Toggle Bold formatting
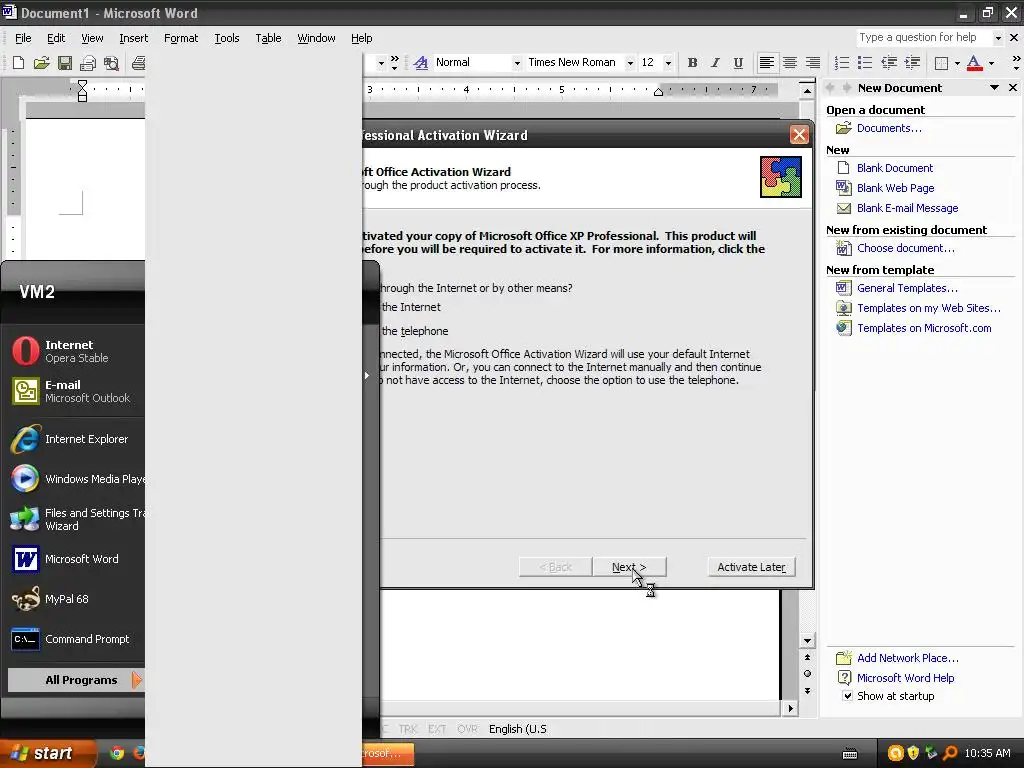Image resolution: width=1024 pixels, height=768 pixels. point(692,63)
